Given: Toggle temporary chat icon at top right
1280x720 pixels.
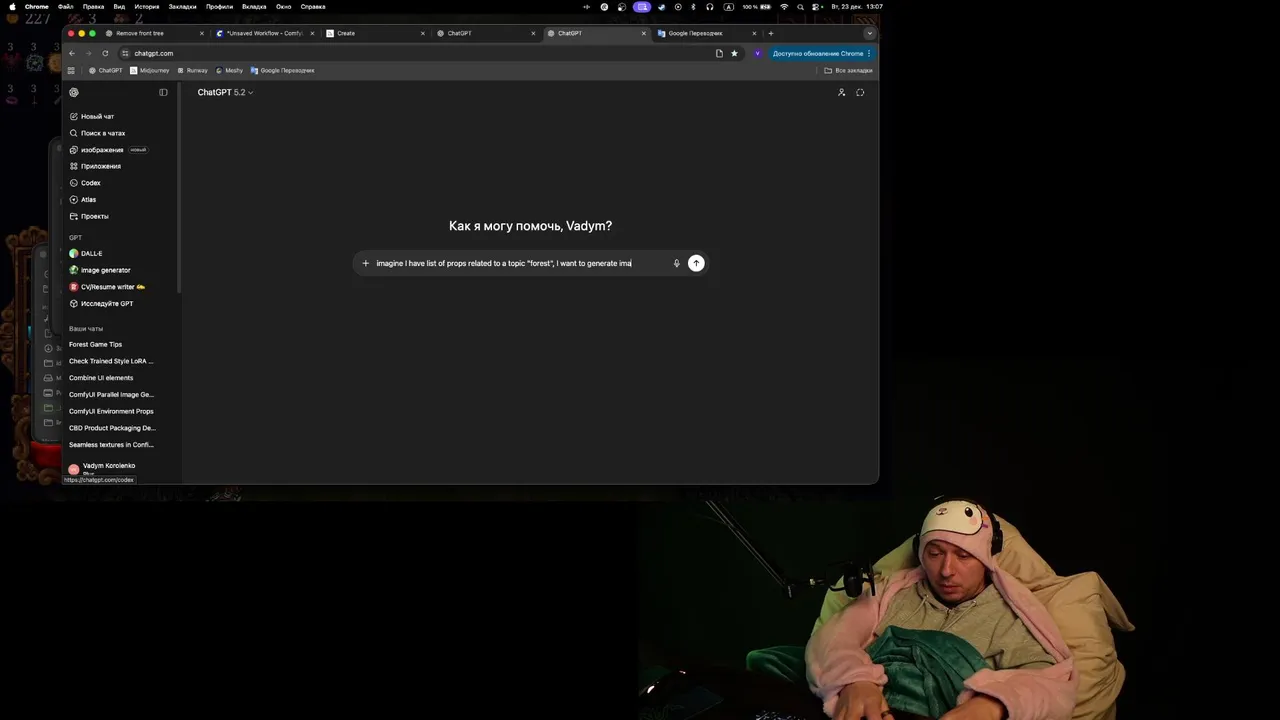Looking at the screenshot, I should point(860,92).
